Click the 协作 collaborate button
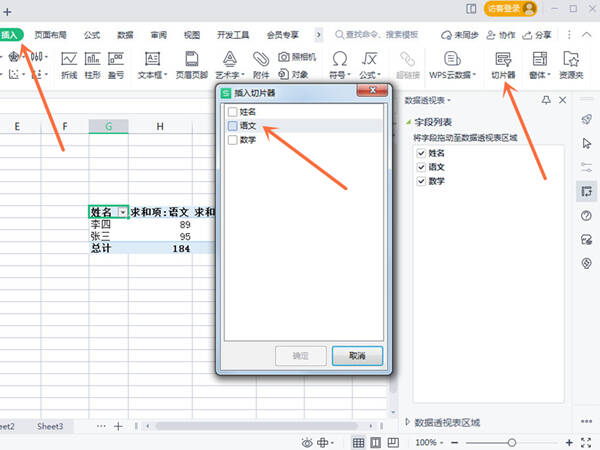600x450 pixels. tap(501, 35)
